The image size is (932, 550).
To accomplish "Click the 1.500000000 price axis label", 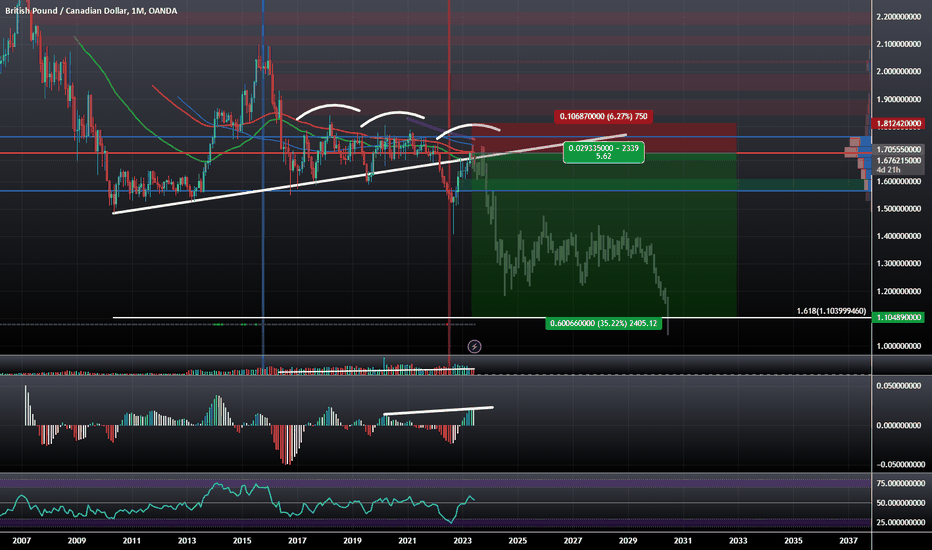I will click(898, 209).
